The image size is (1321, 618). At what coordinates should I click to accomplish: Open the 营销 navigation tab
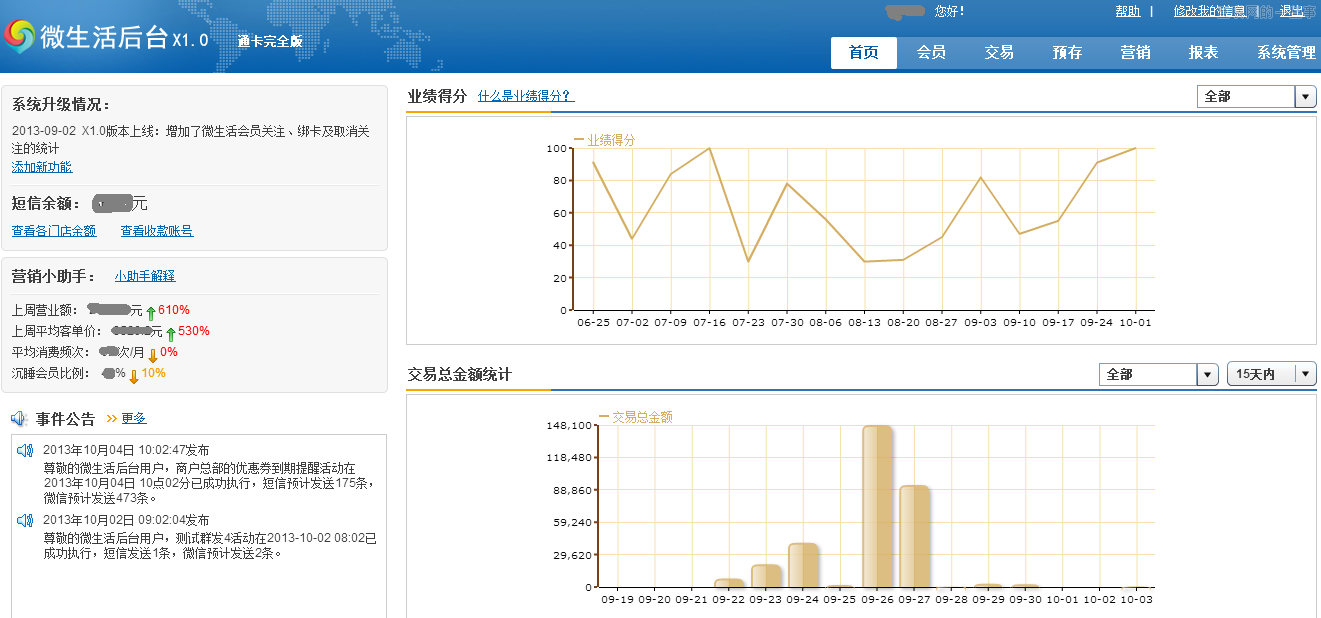[1135, 53]
